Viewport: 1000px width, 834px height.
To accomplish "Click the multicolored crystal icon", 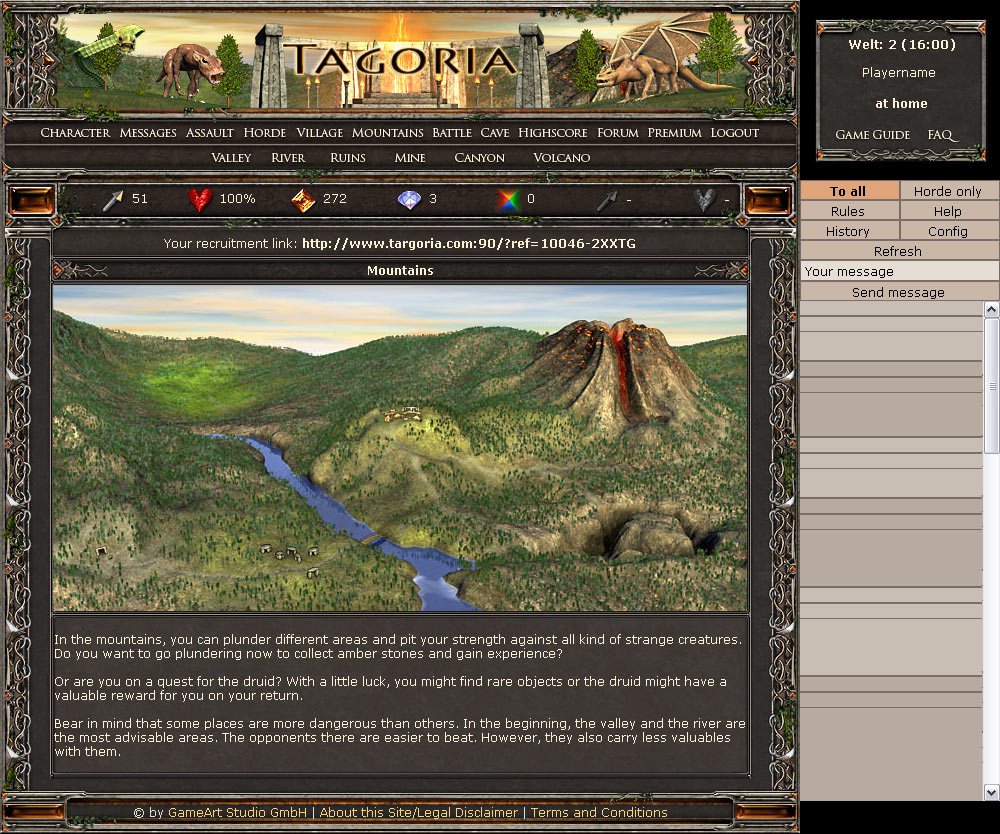I will (x=508, y=200).
